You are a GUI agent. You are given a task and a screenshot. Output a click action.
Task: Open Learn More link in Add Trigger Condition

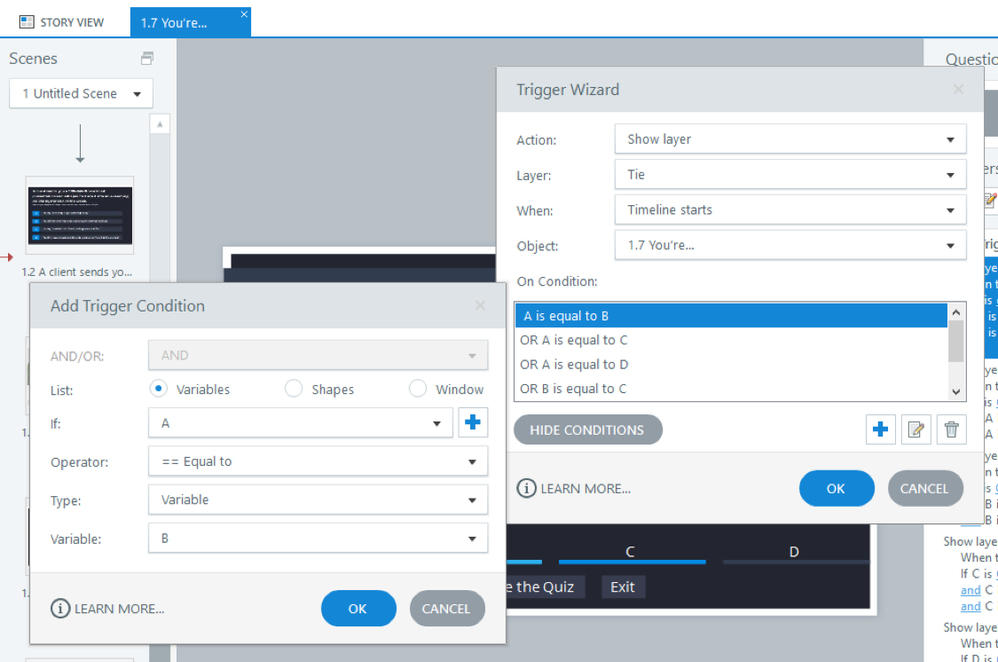(119, 609)
